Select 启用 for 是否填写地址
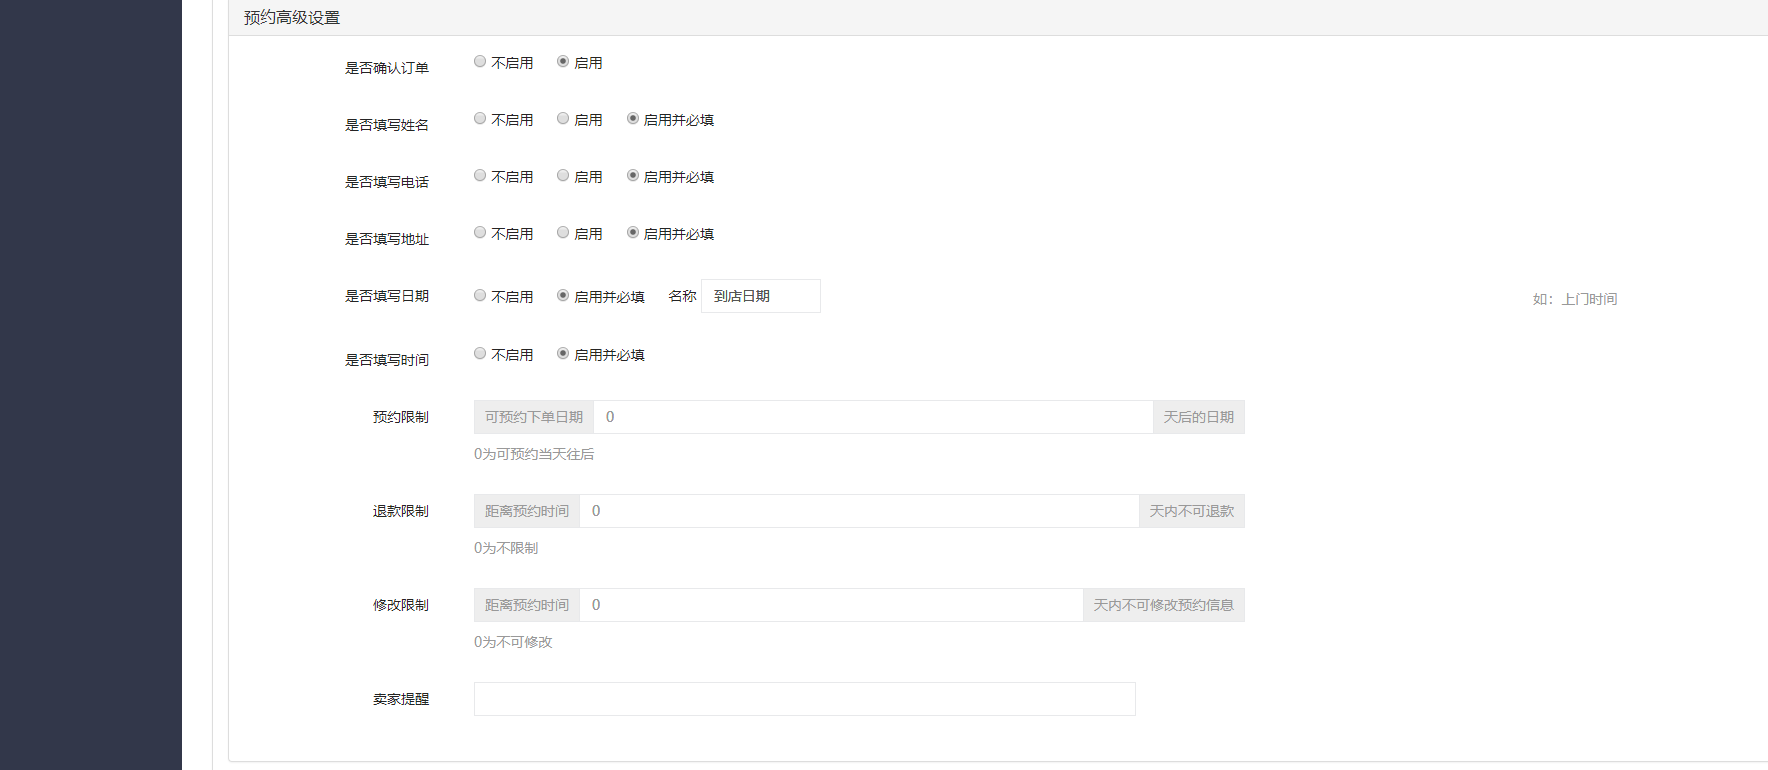Image resolution: width=1768 pixels, height=770 pixels. 563,233
